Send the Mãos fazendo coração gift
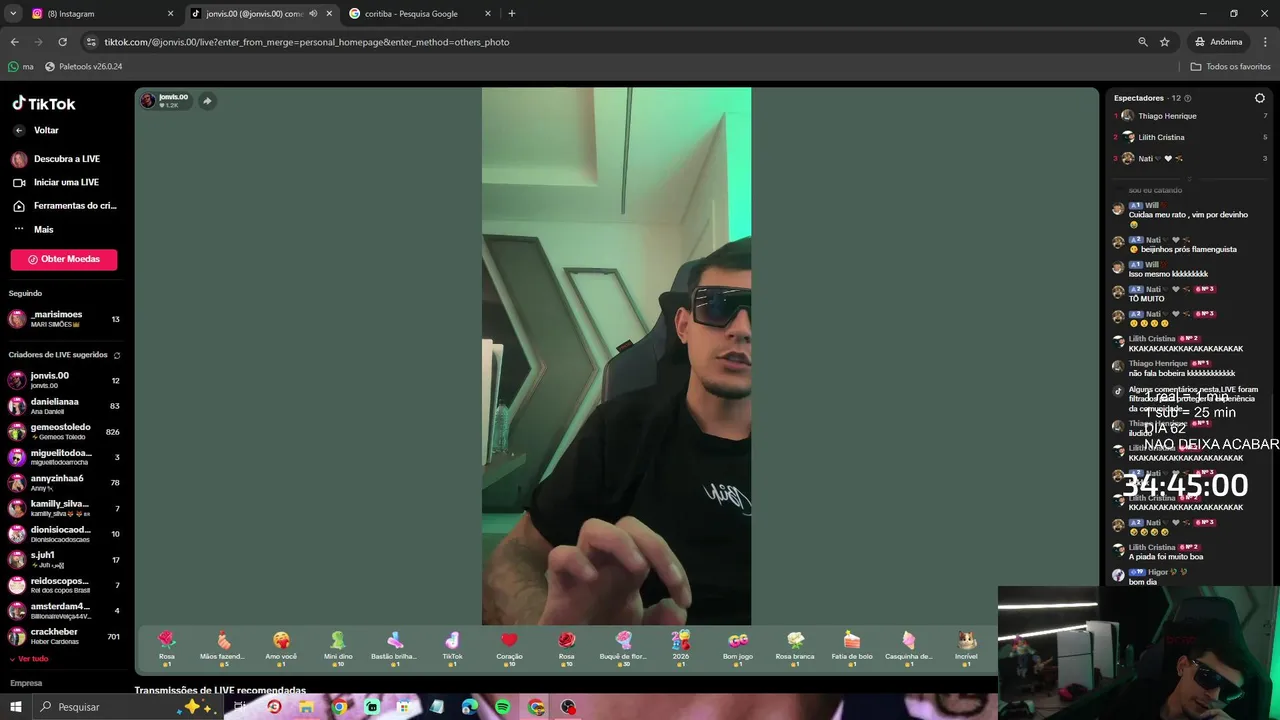The height and width of the screenshot is (720, 1280). click(223, 648)
